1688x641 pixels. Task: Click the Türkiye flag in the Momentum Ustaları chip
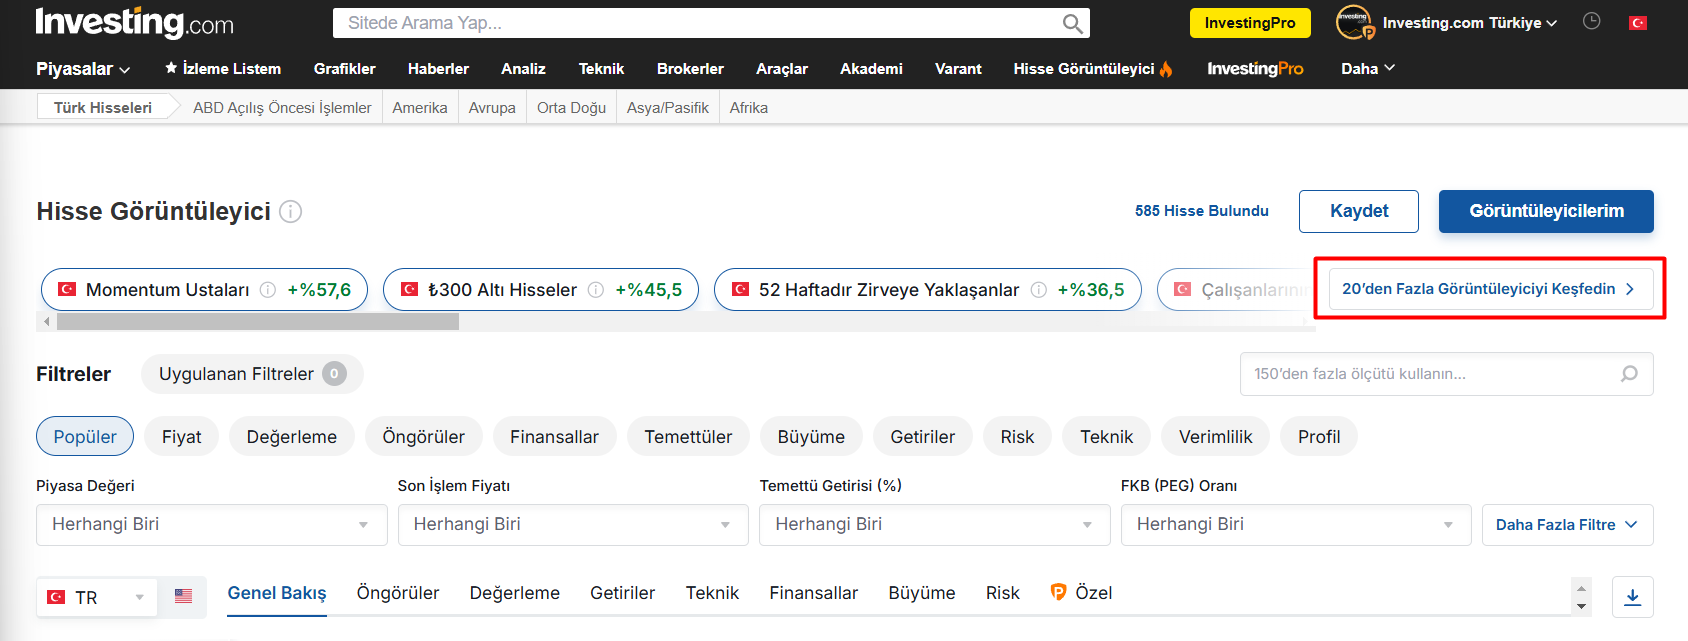[x=67, y=289]
